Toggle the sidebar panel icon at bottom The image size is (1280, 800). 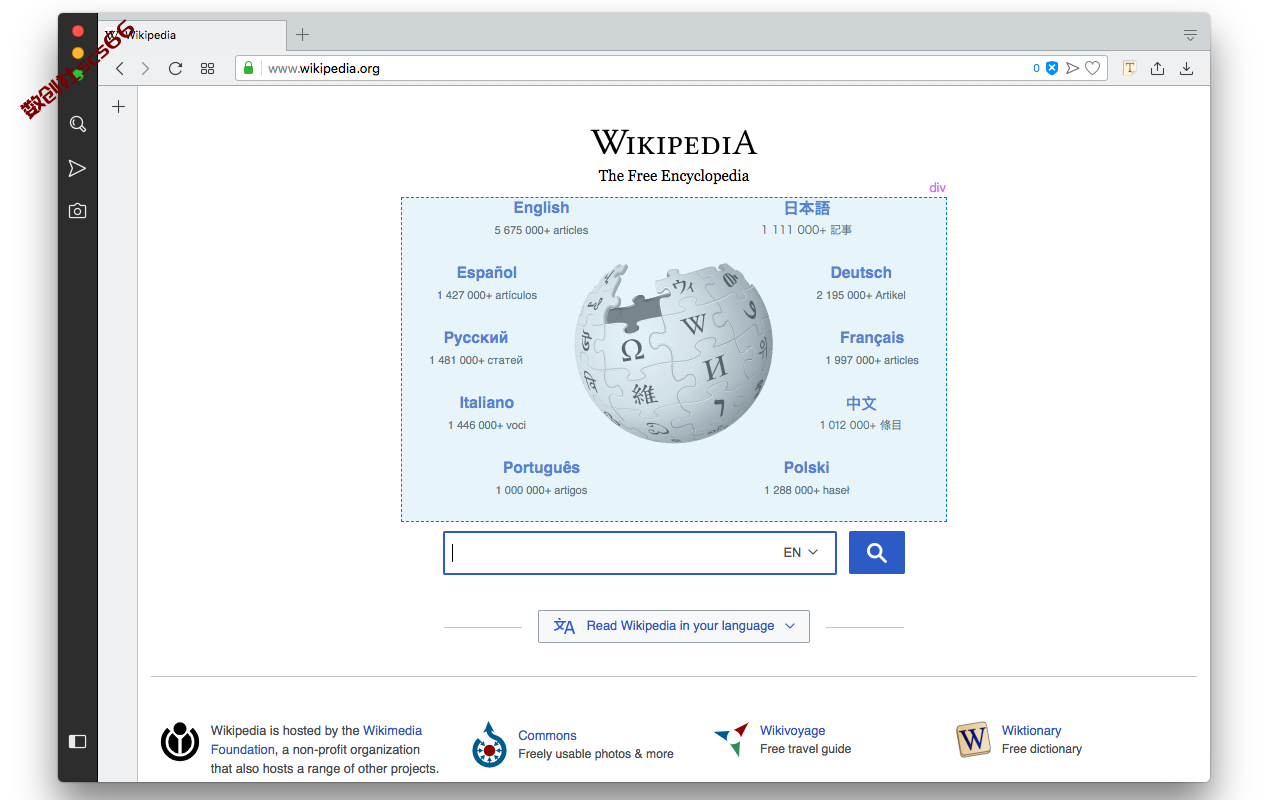click(77, 741)
